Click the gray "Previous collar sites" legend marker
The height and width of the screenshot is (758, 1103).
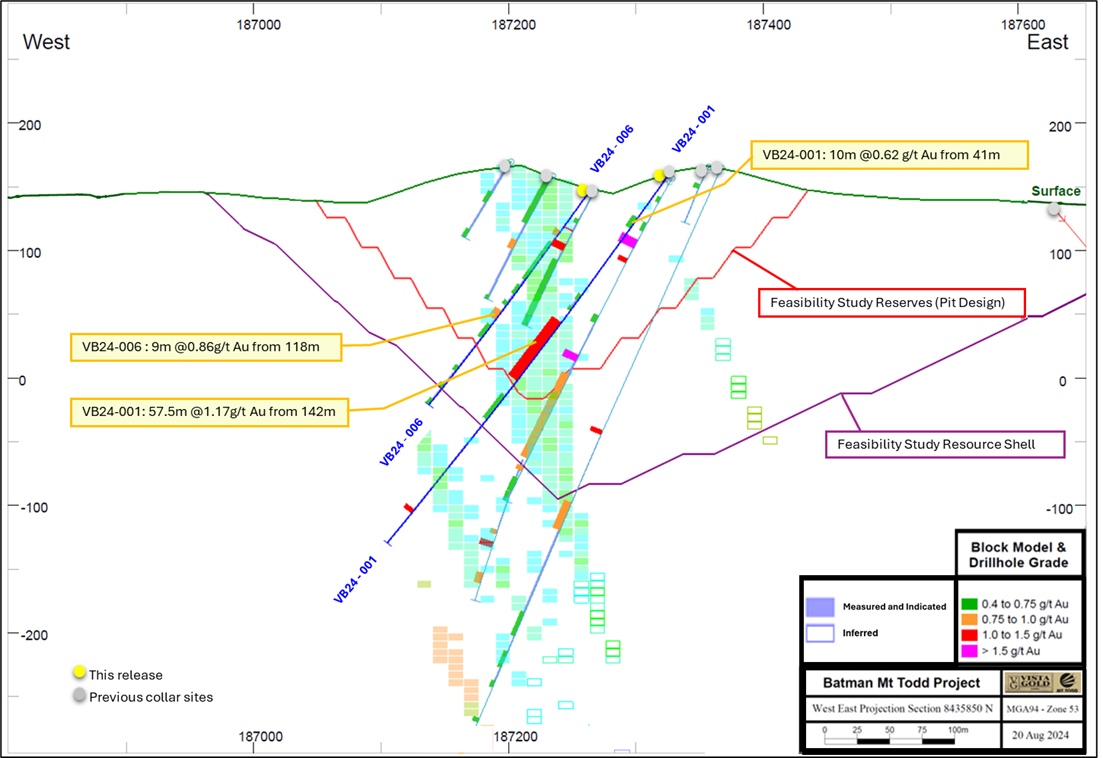click(x=79, y=696)
